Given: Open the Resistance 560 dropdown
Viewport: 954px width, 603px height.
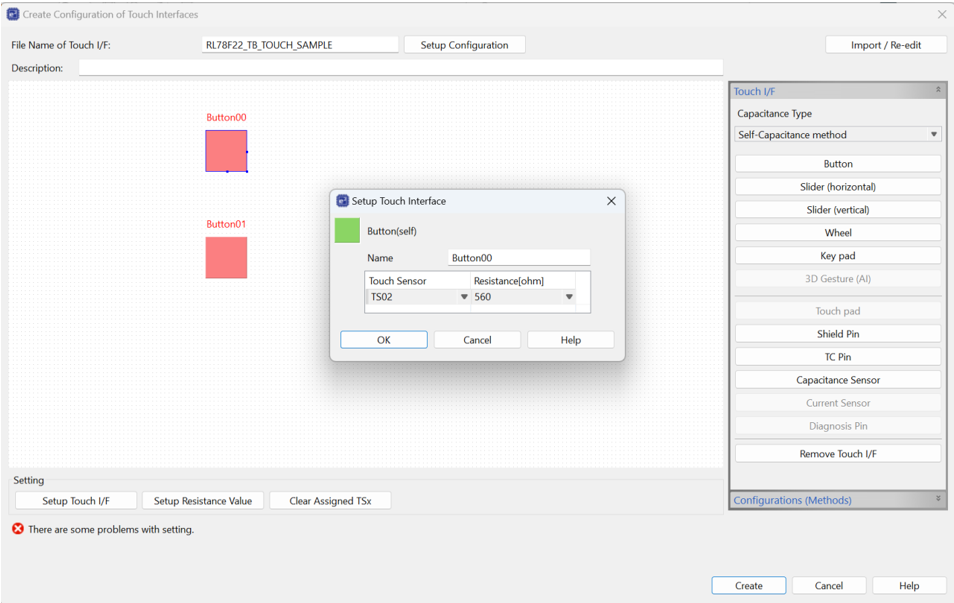Looking at the screenshot, I should 569,297.
